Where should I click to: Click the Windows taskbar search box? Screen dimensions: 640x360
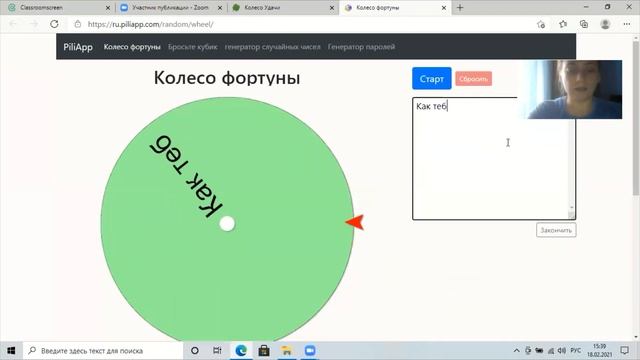click(103, 351)
